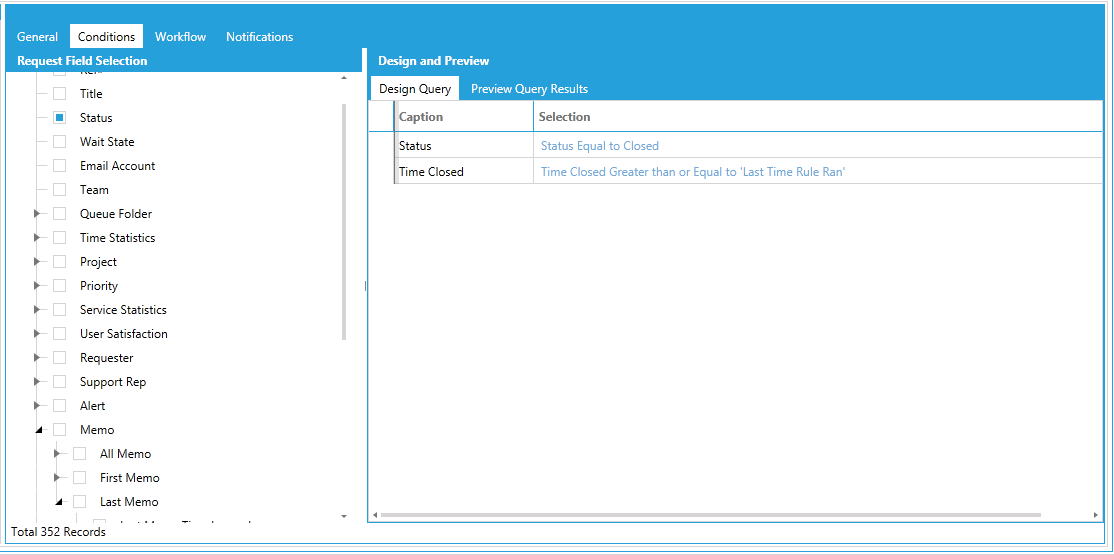The width and height of the screenshot is (1114, 555).
Task: Select the Conditions tab
Action: click(107, 36)
